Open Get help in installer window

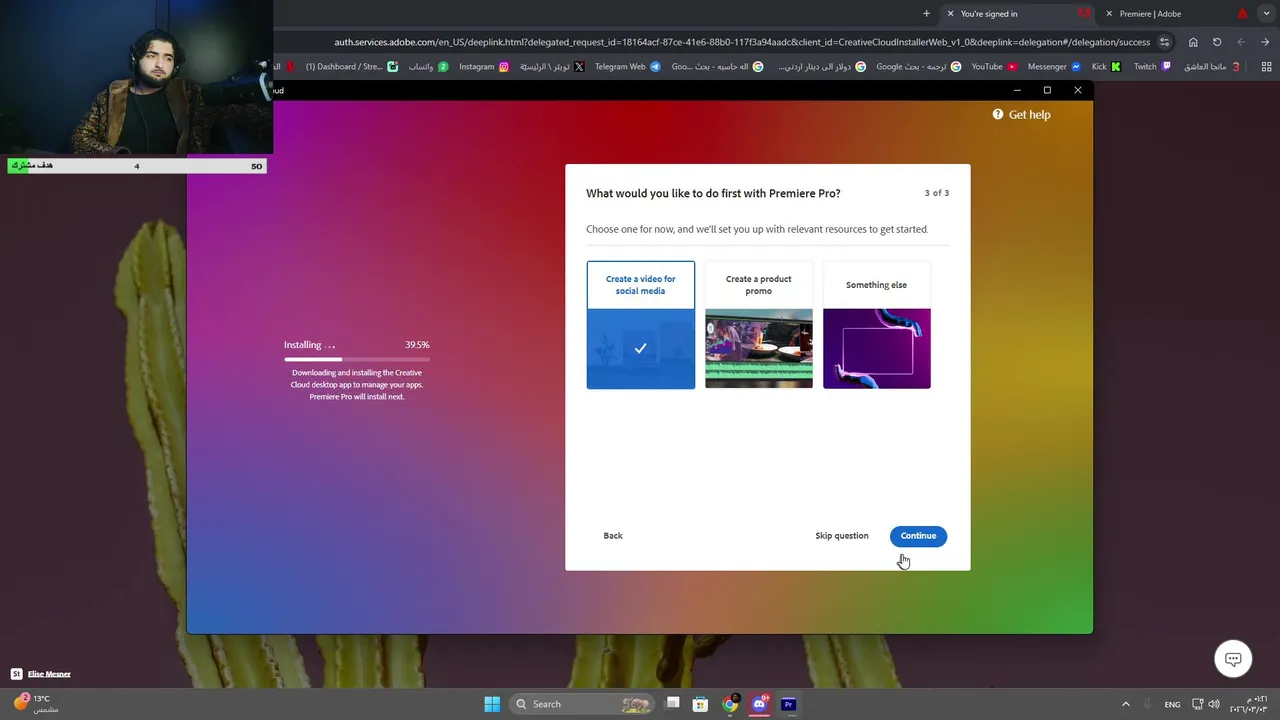point(1021,115)
